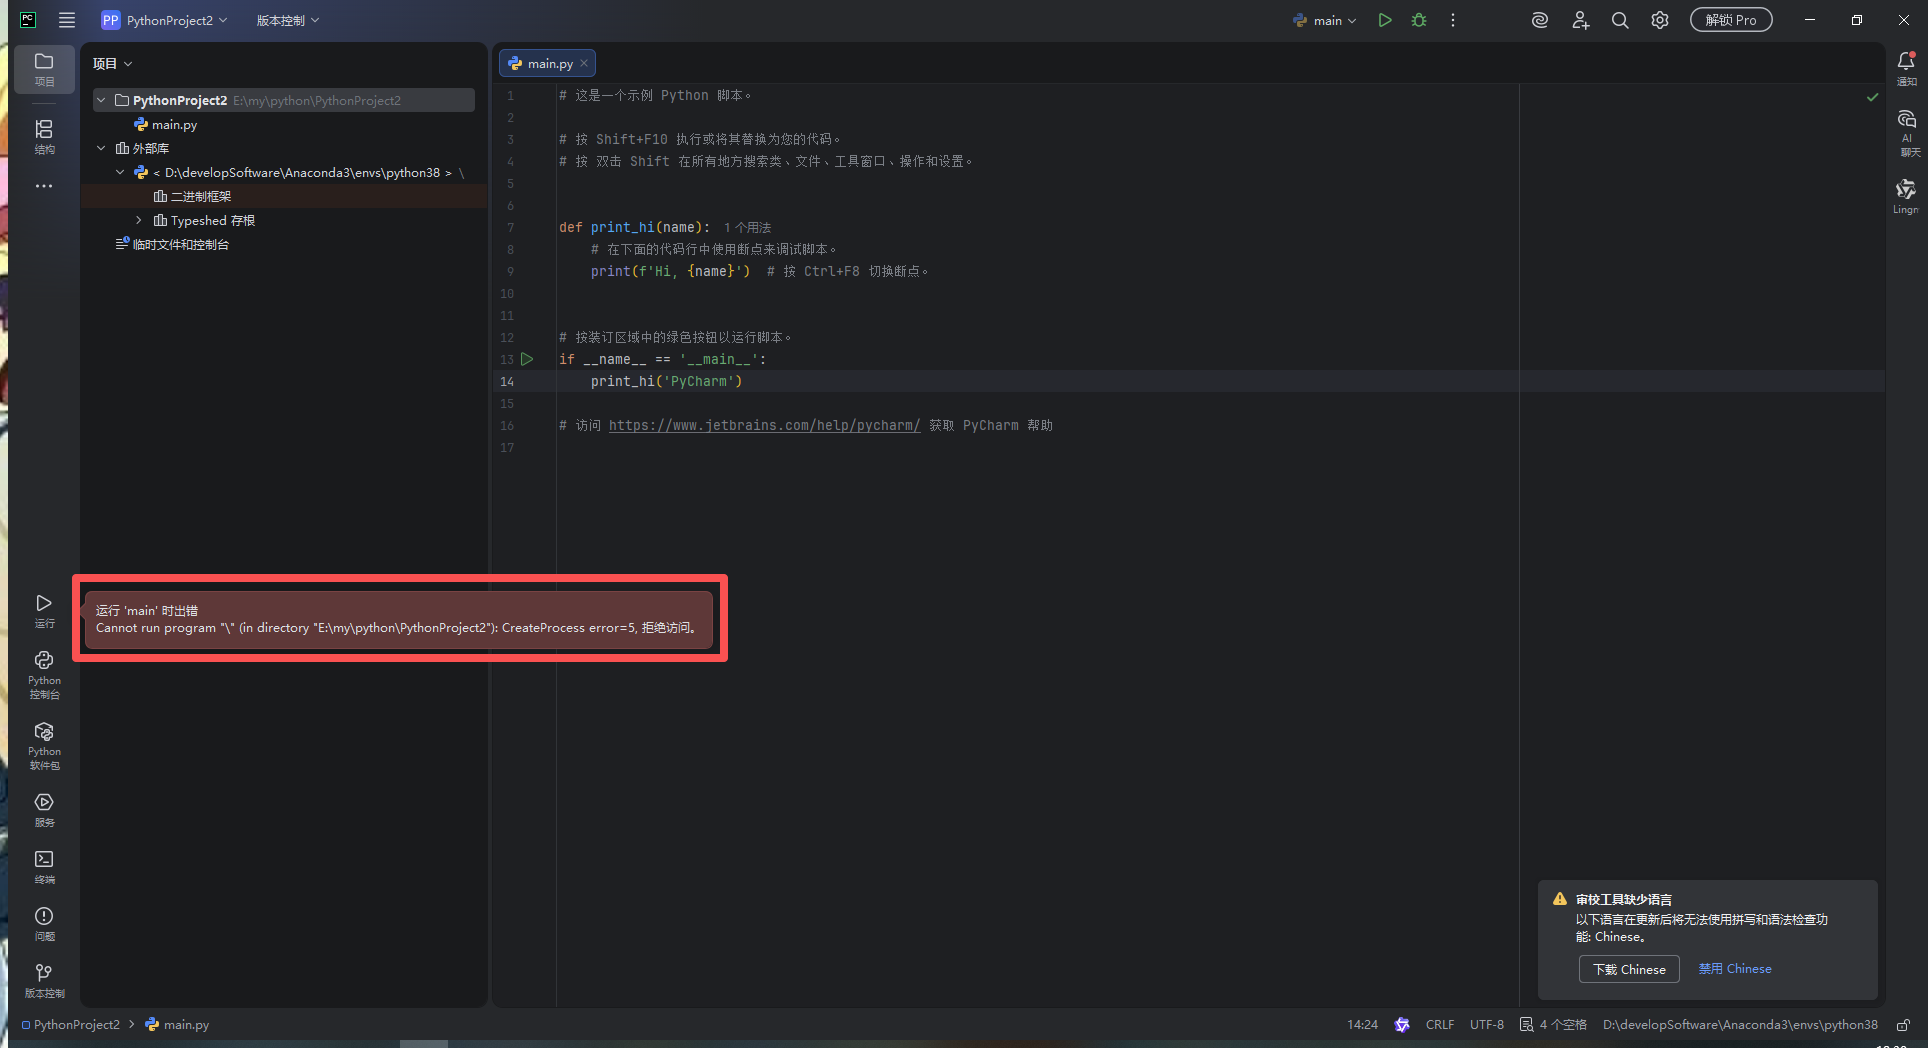1928x1048 pixels.
Task: Expand the Typeshed stubs node
Action: click(139, 220)
